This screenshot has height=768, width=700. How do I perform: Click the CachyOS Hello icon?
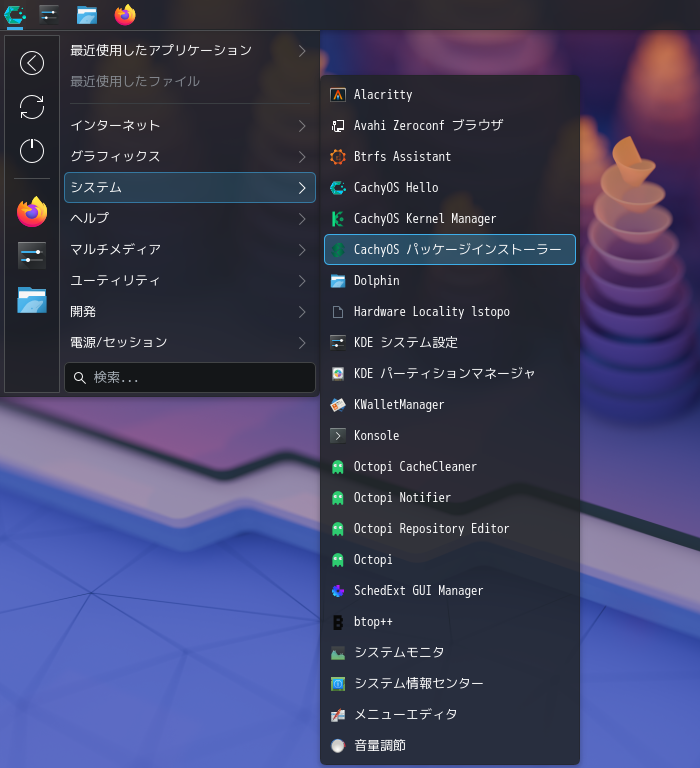coord(338,188)
